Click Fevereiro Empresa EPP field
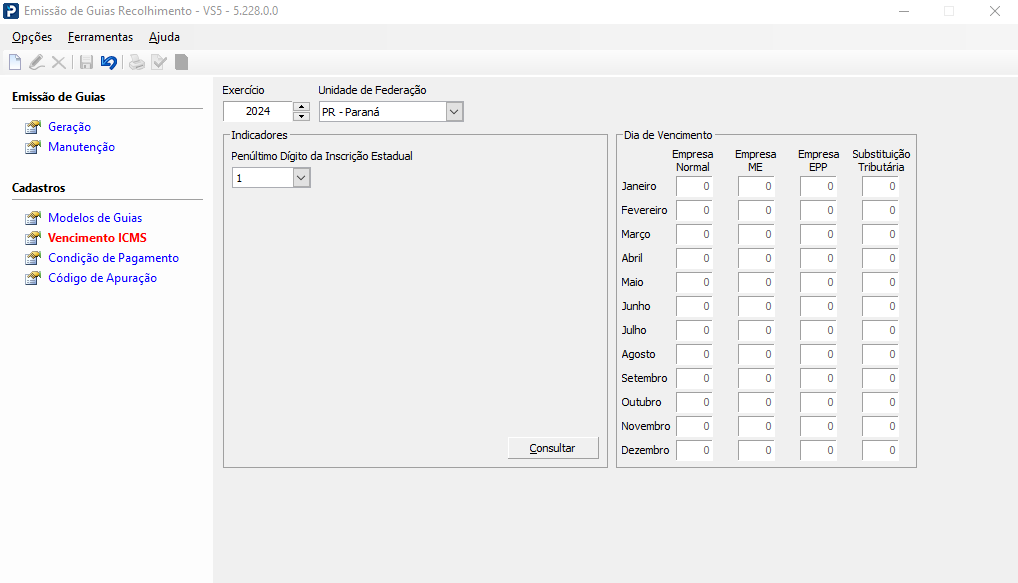This screenshot has width=1018, height=583. pyautogui.click(x=818, y=210)
